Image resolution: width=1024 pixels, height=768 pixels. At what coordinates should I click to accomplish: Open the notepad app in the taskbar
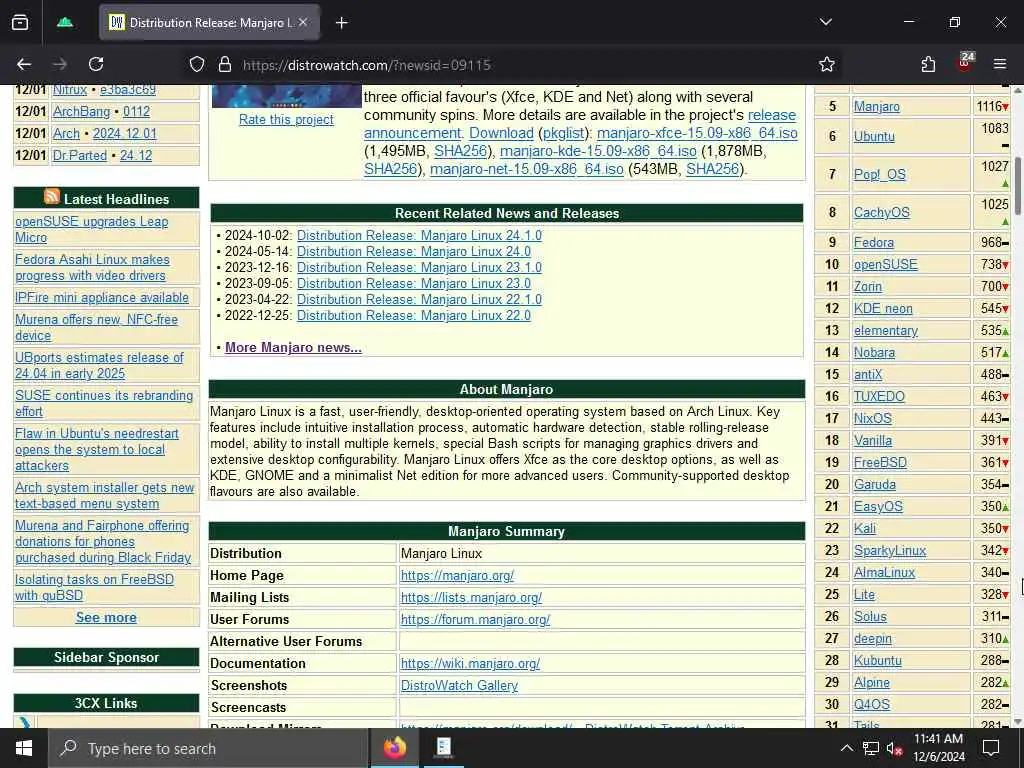point(444,748)
